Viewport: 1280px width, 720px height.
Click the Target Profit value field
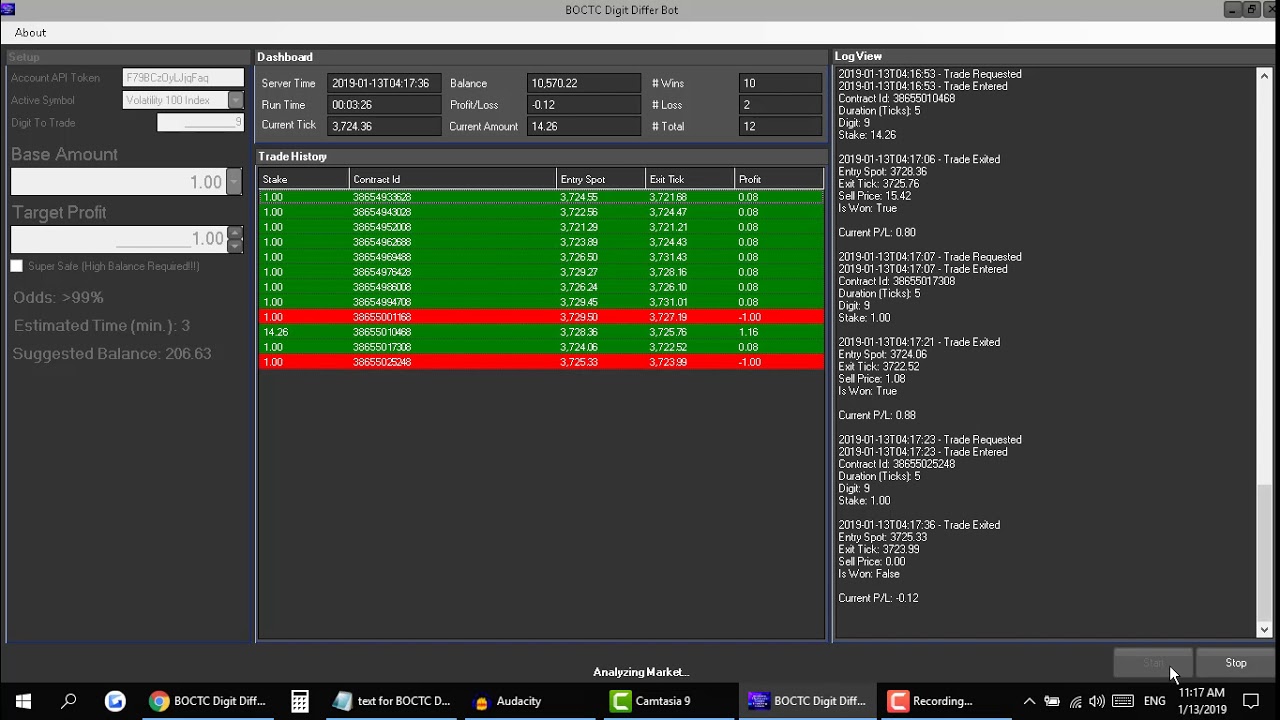tap(119, 239)
